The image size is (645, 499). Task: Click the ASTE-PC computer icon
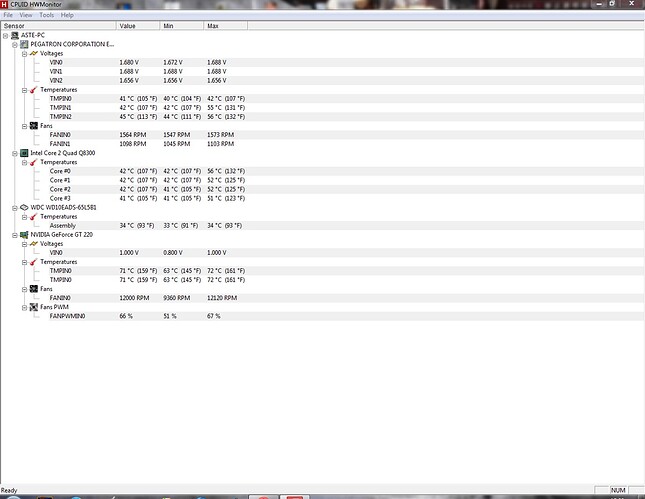pos(15,35)
